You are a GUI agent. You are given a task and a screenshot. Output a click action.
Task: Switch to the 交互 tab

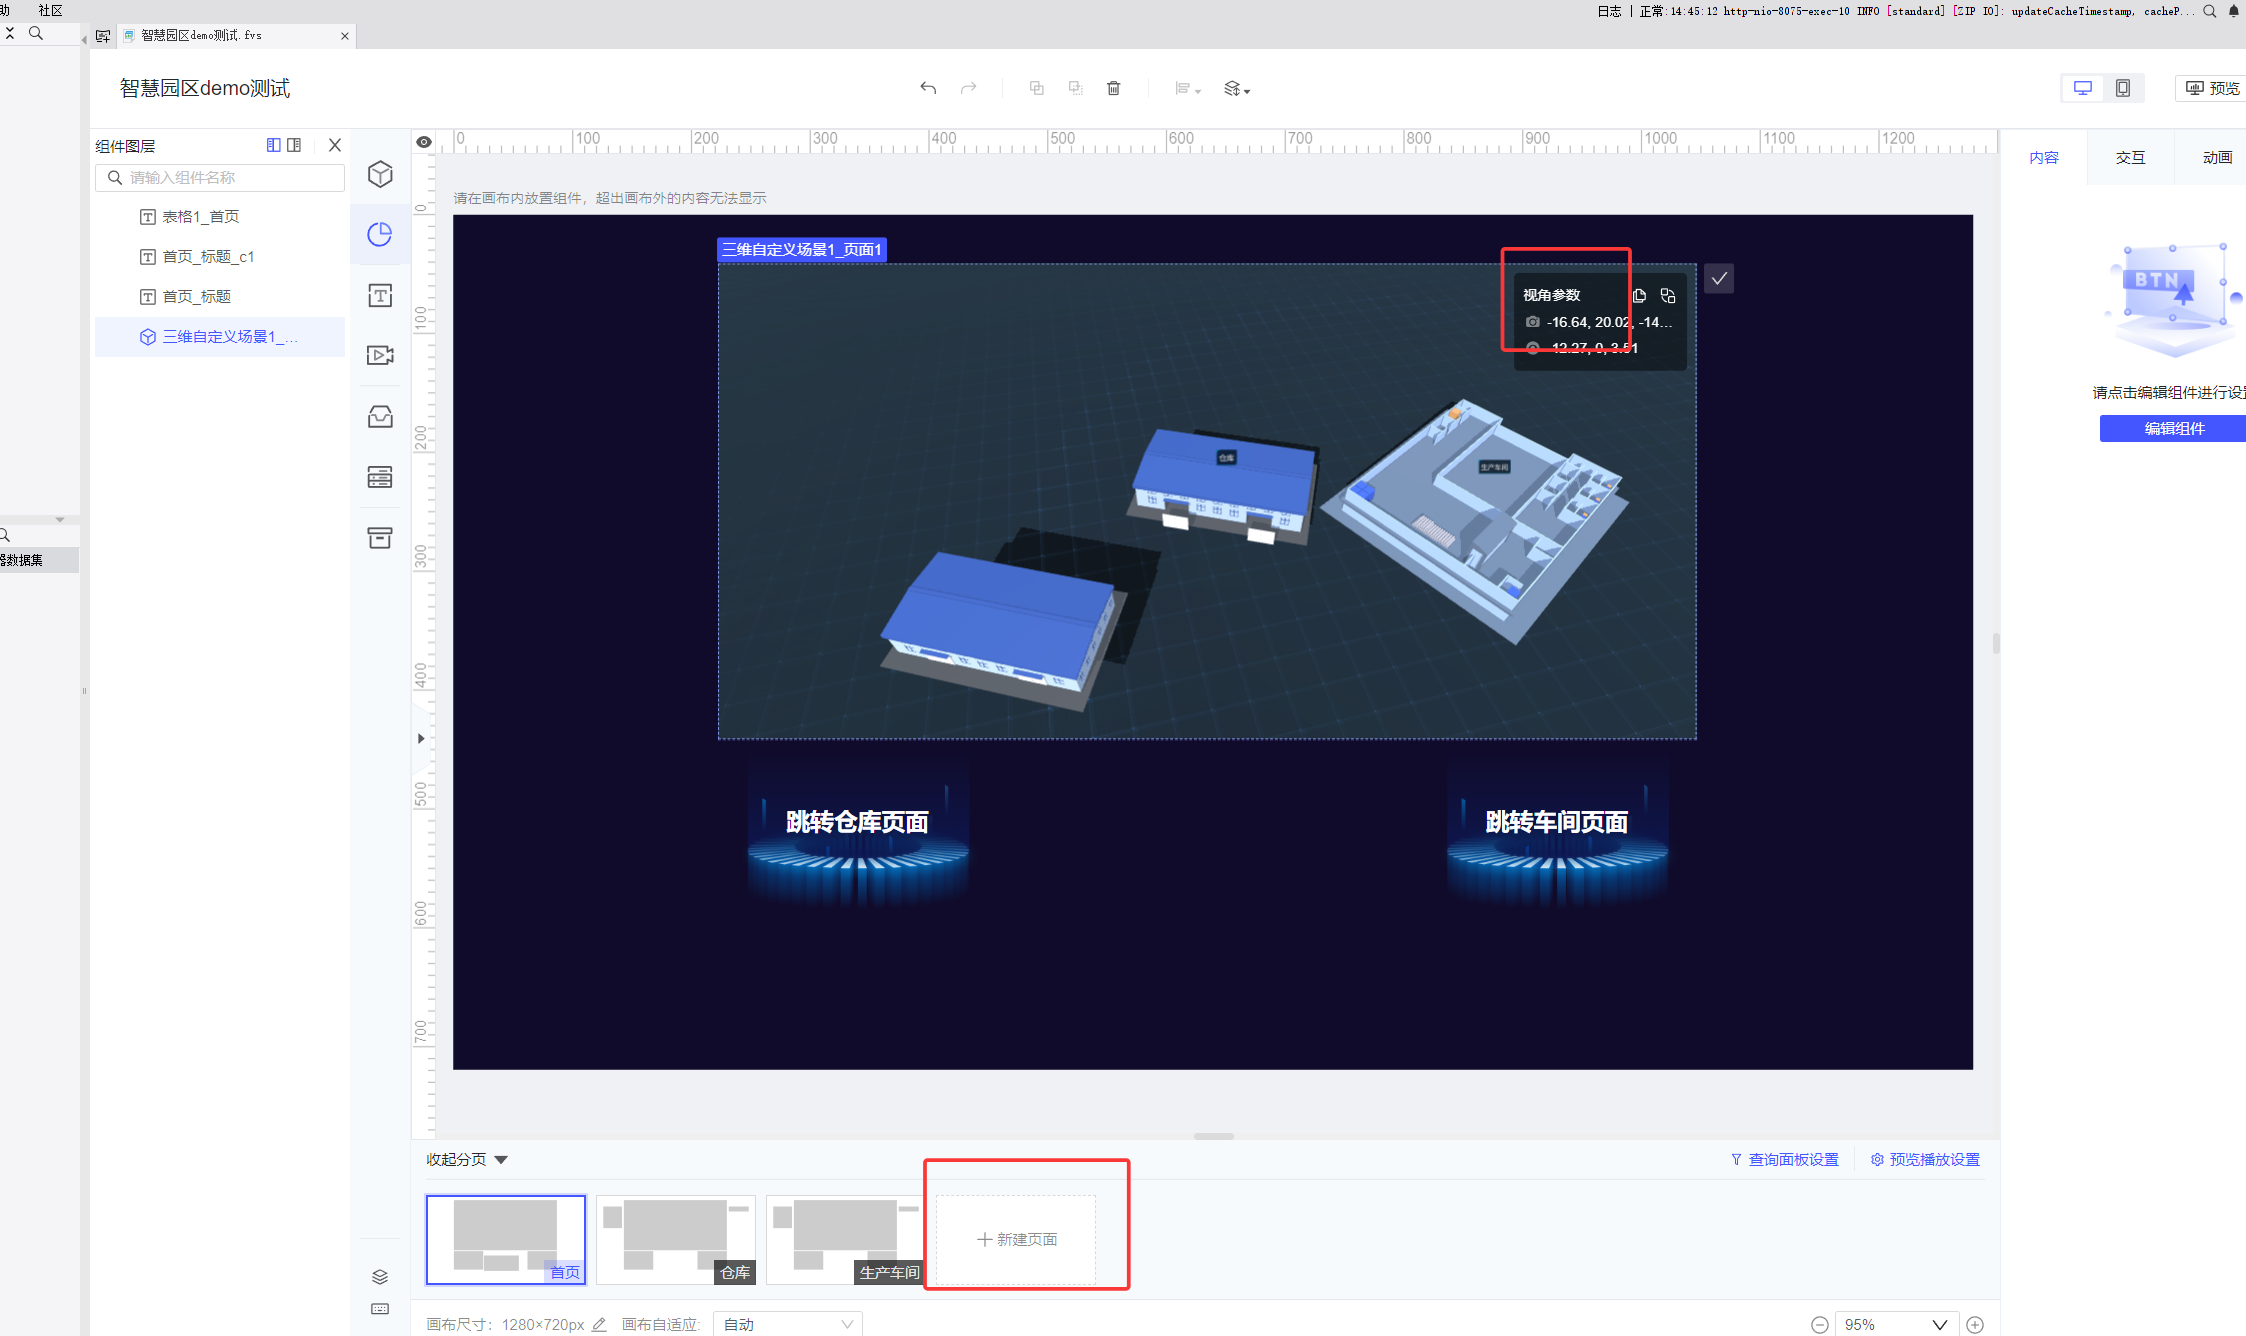click(x=2130, y=157)
